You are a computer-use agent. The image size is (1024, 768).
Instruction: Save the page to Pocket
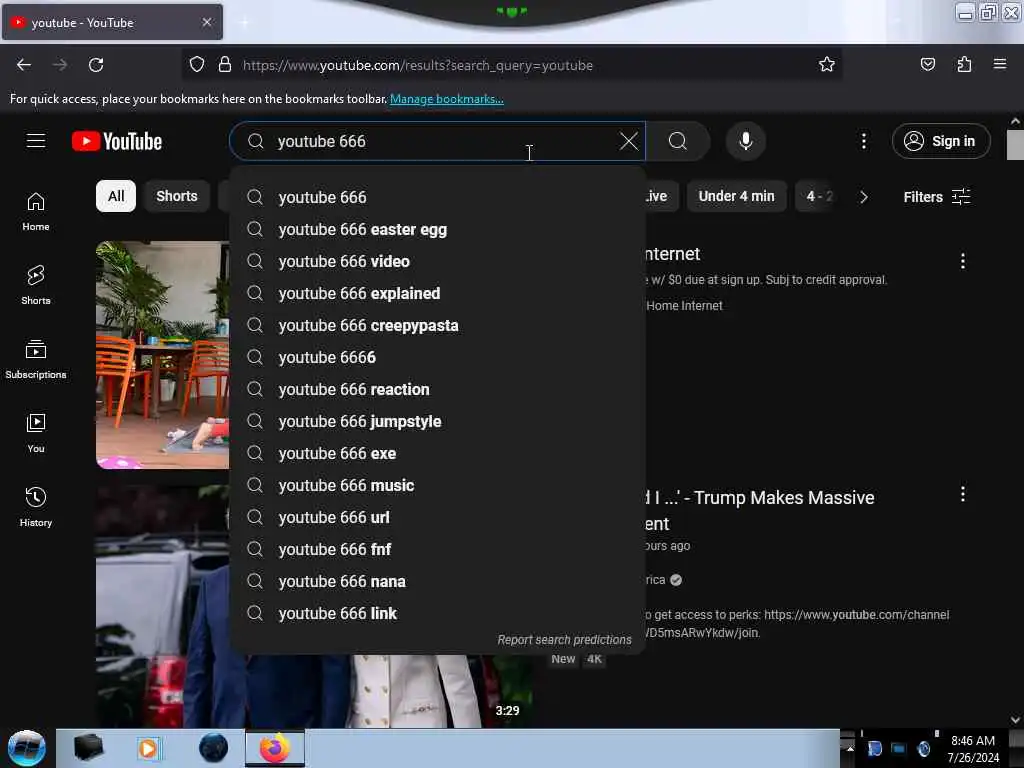coord(927,64)
